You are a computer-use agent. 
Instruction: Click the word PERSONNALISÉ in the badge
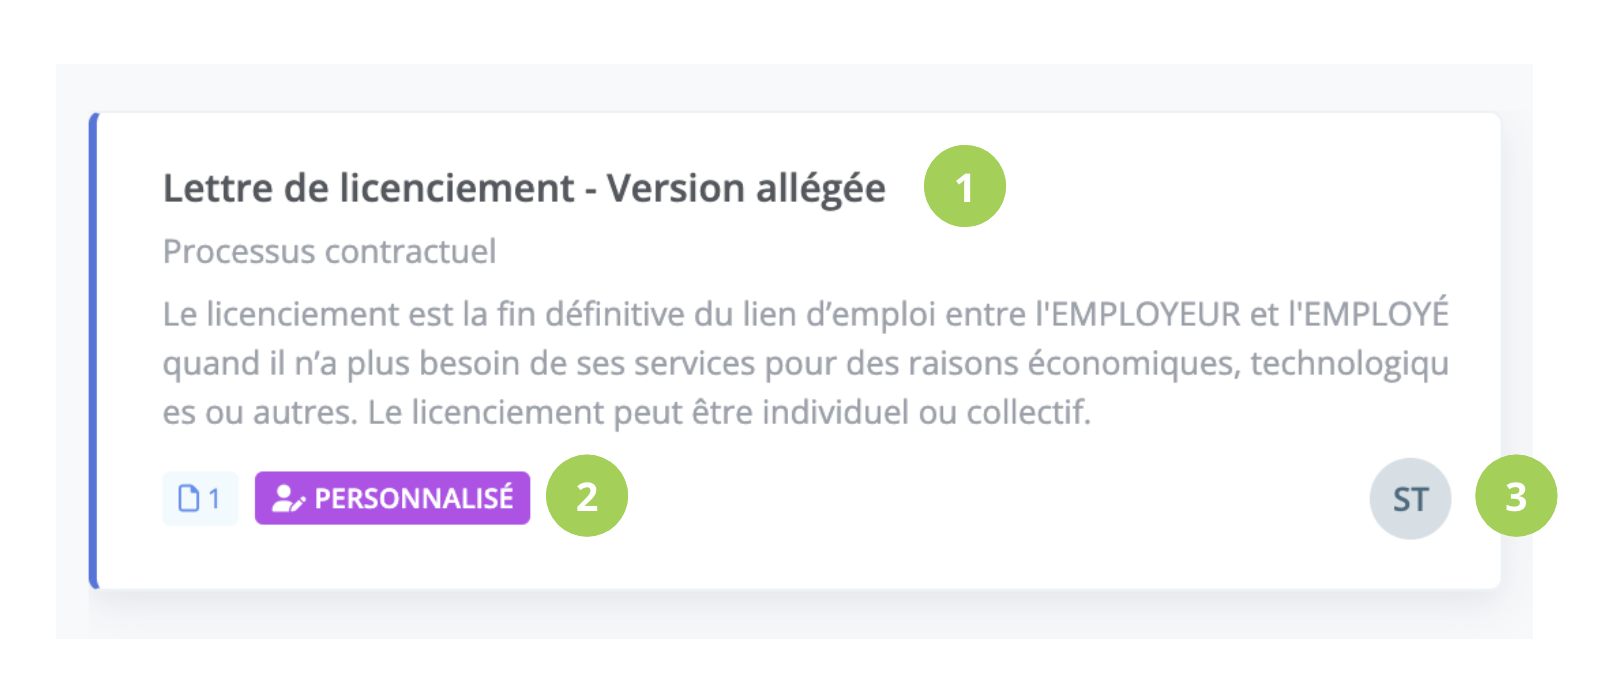point(414,498)
